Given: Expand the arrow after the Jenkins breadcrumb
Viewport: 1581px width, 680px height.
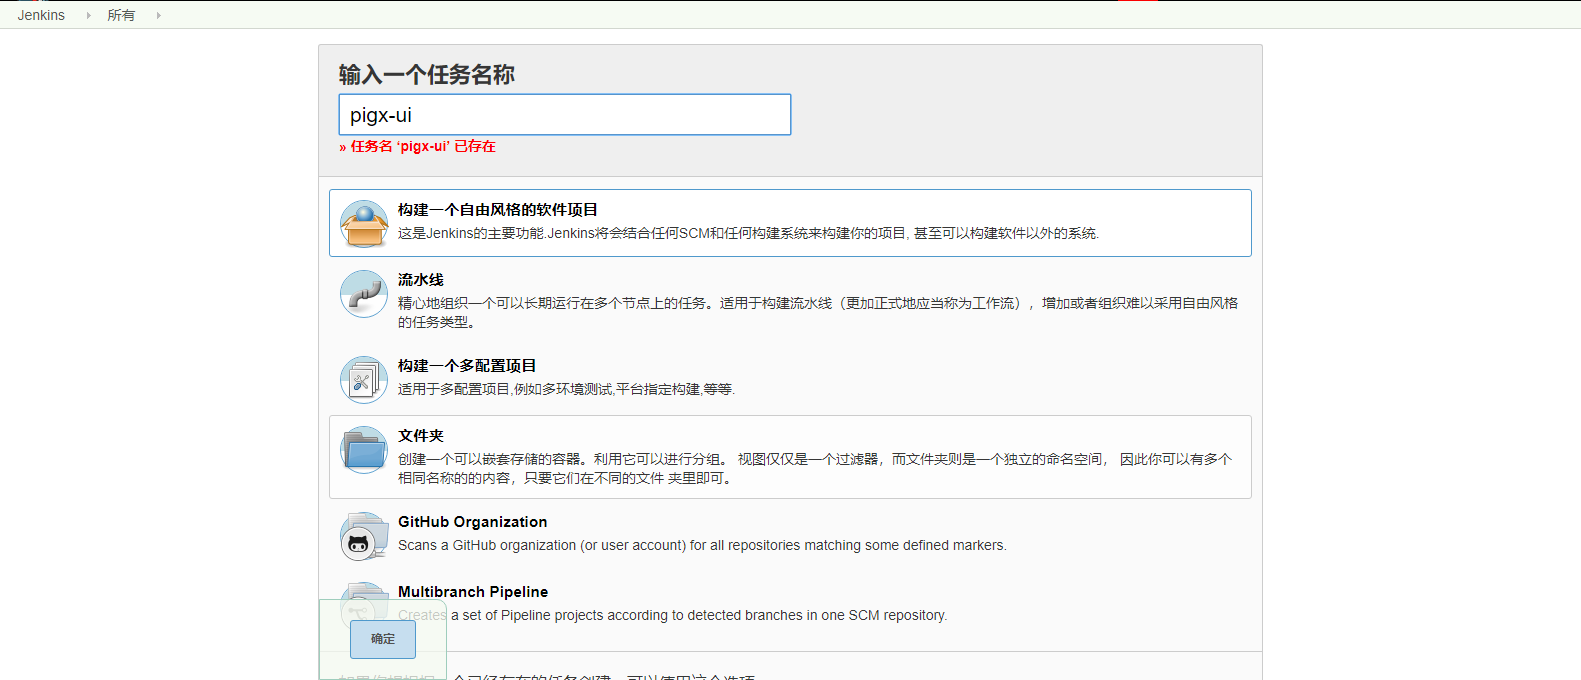Looking at the screenshot, I should [88, 15].
